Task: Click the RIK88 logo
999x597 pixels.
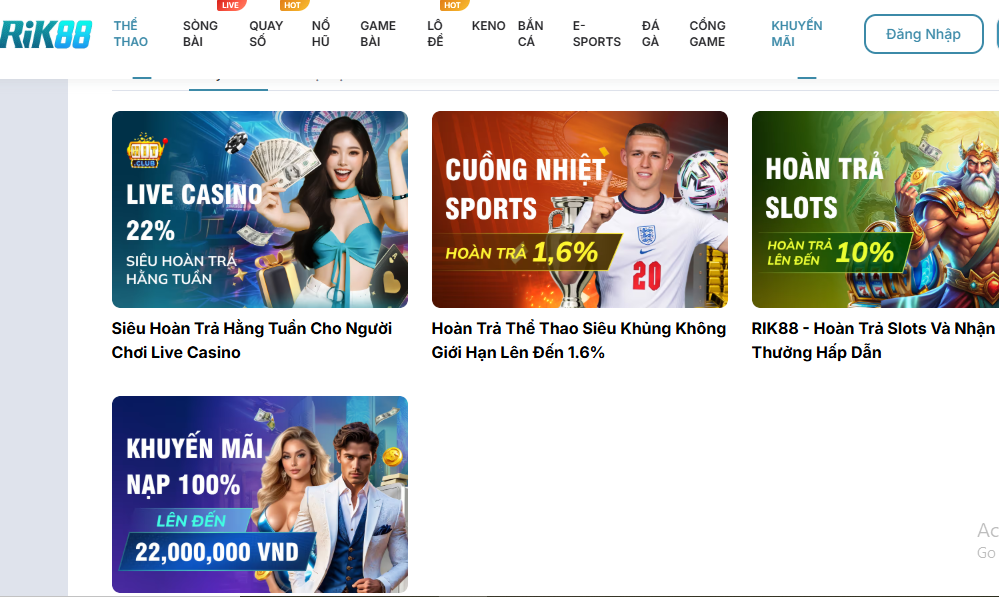Action: (46, 34)
